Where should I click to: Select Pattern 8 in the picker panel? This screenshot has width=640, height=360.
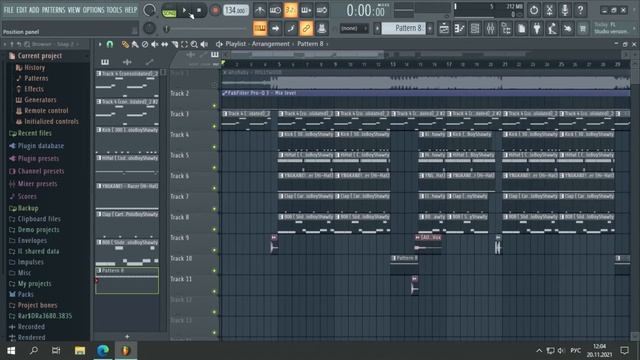pos(127,280)
